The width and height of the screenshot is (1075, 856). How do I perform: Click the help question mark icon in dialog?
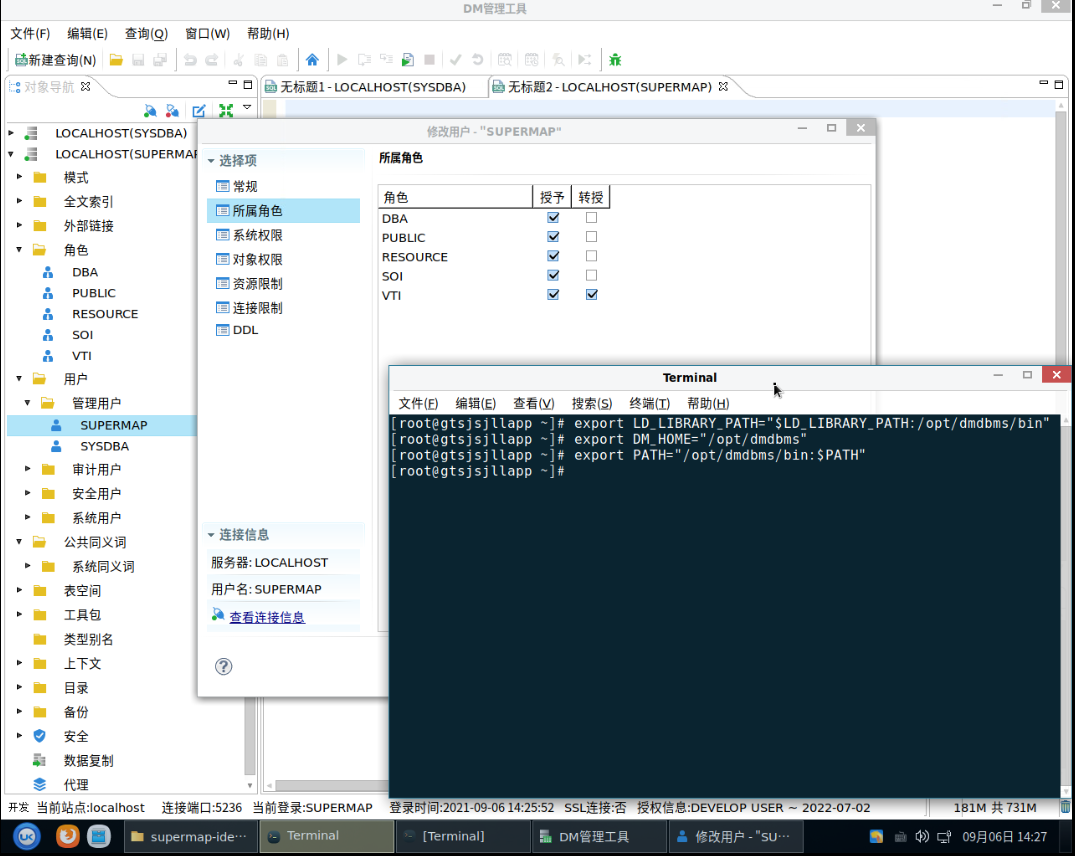[224, 666]
